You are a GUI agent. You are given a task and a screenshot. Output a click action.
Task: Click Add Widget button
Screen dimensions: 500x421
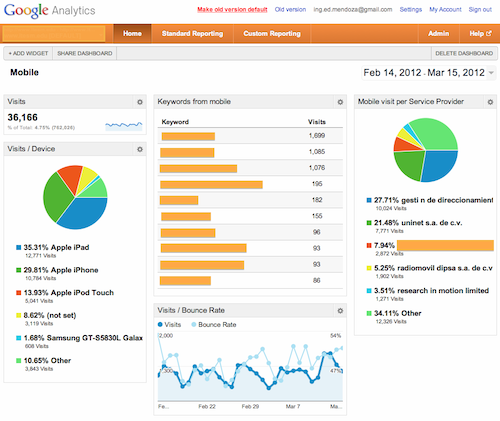click(28, 53)
